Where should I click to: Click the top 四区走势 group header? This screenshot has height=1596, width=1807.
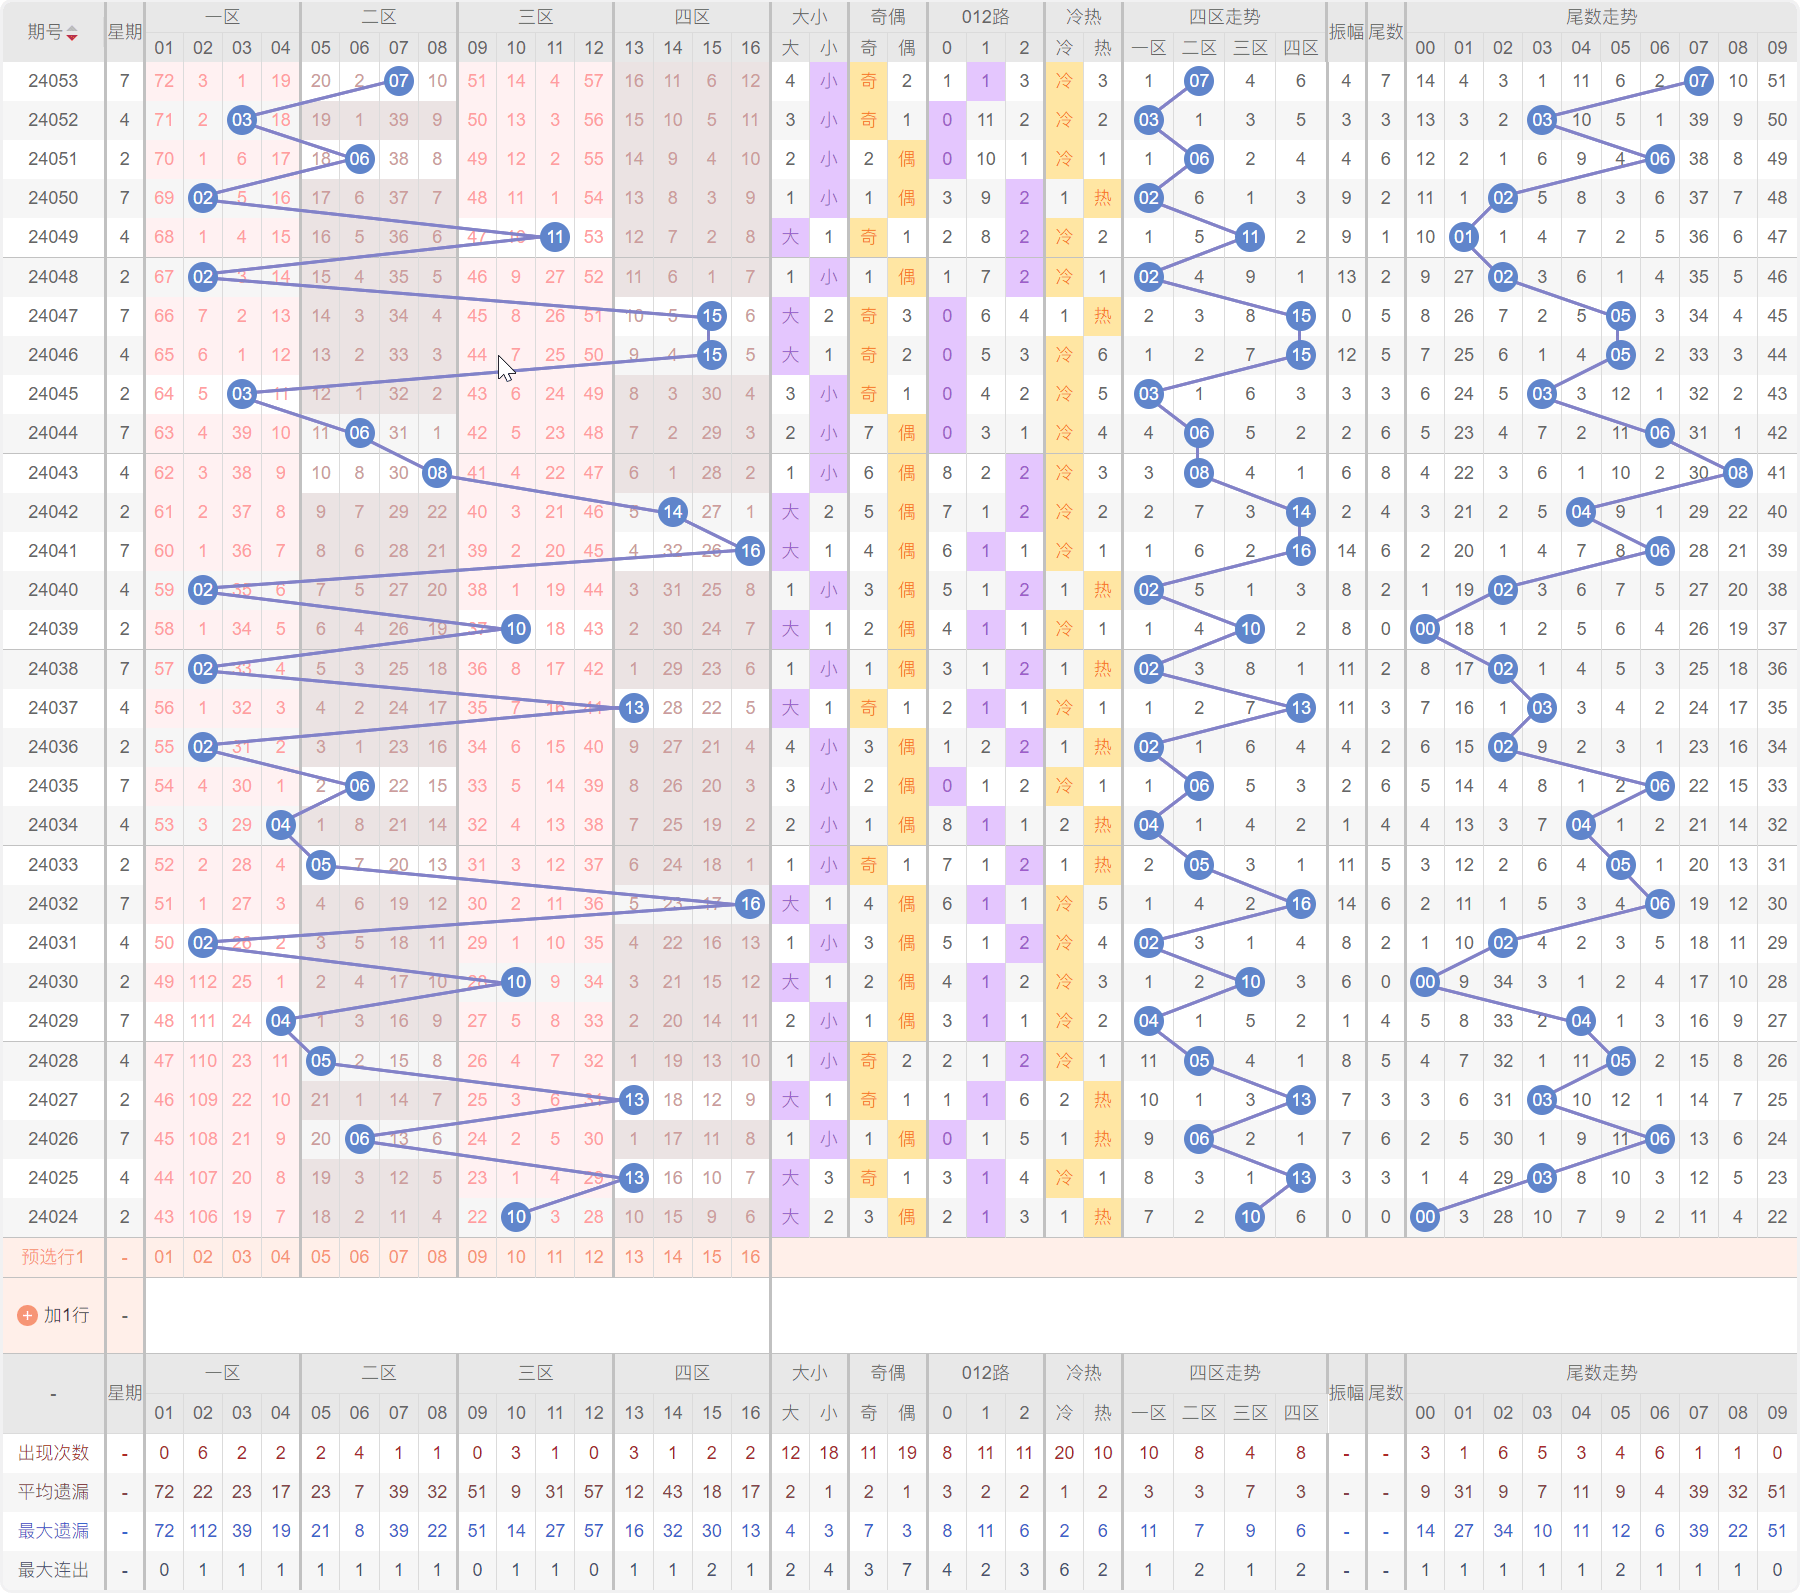click(x=1225, y=17)
